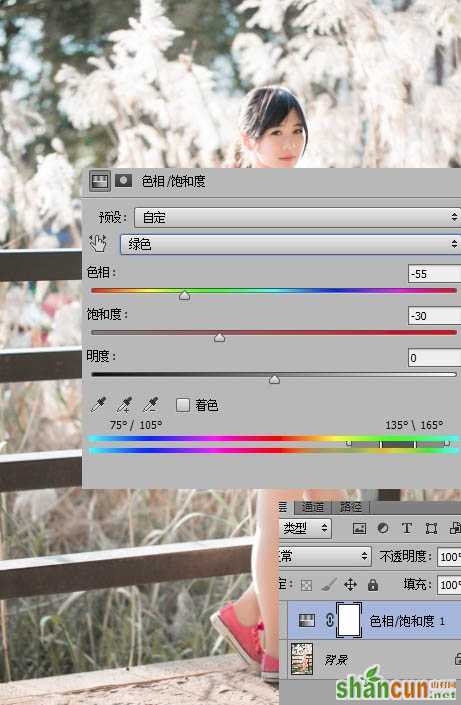
Task: Click the layer mask icon in properties header
Action: pyautogui.click(x=123, y=181)
